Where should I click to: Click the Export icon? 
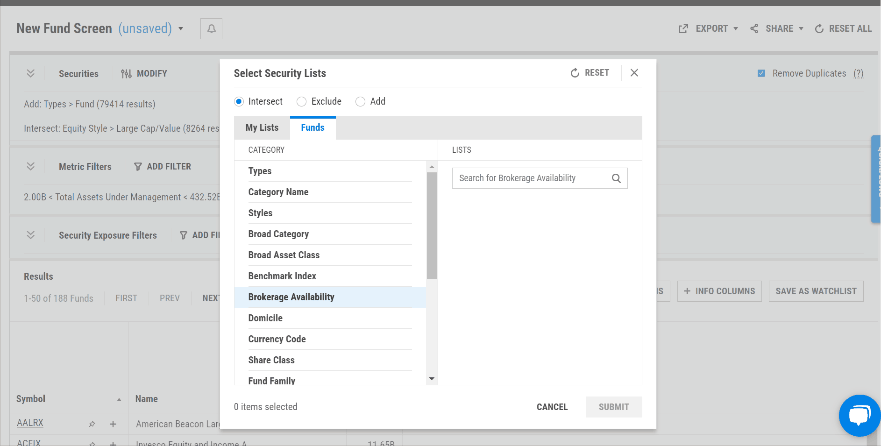pos(683,29)
